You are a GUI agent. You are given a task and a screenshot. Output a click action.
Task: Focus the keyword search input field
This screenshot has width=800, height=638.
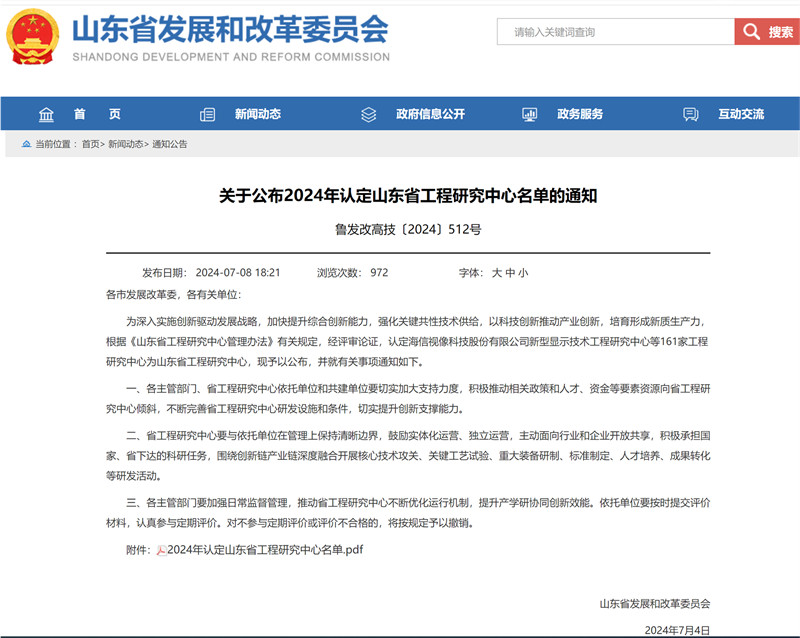(616, 32)
